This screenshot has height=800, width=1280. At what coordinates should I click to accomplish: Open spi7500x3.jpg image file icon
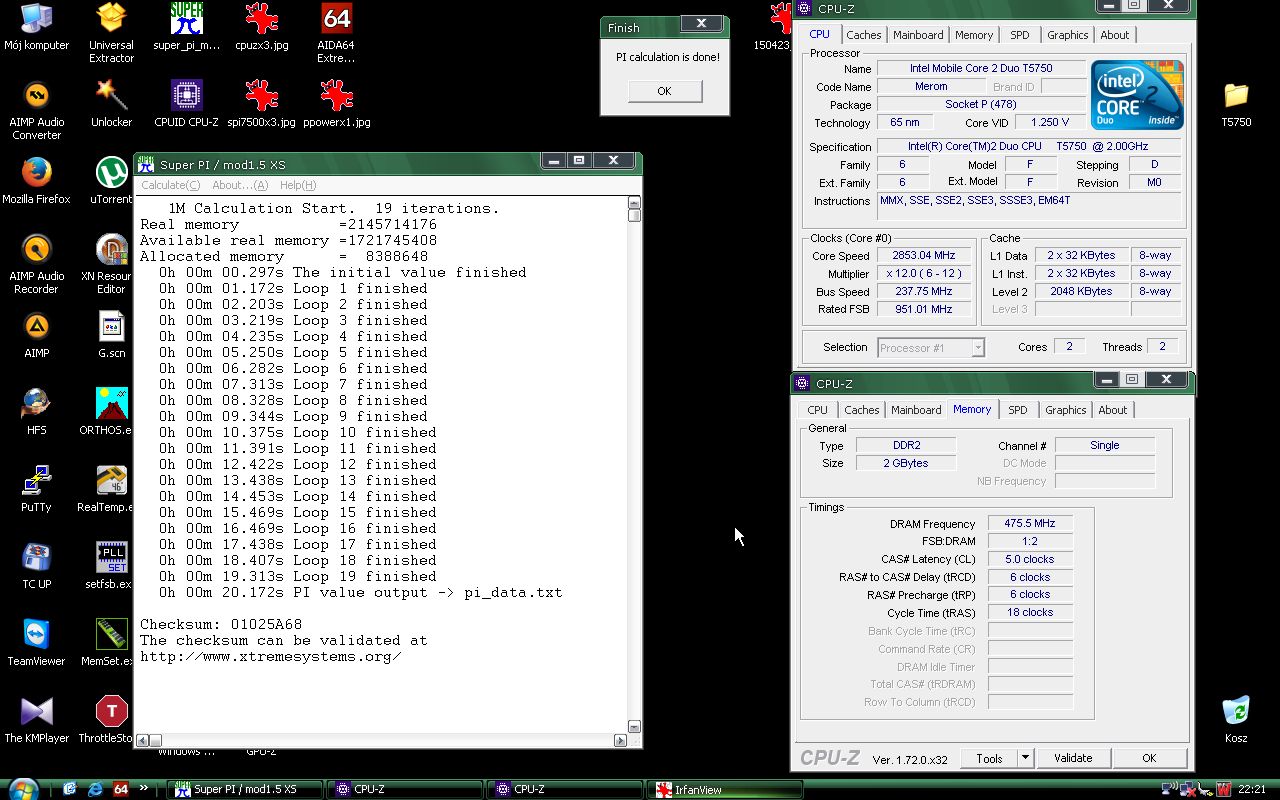pos(262,104)
